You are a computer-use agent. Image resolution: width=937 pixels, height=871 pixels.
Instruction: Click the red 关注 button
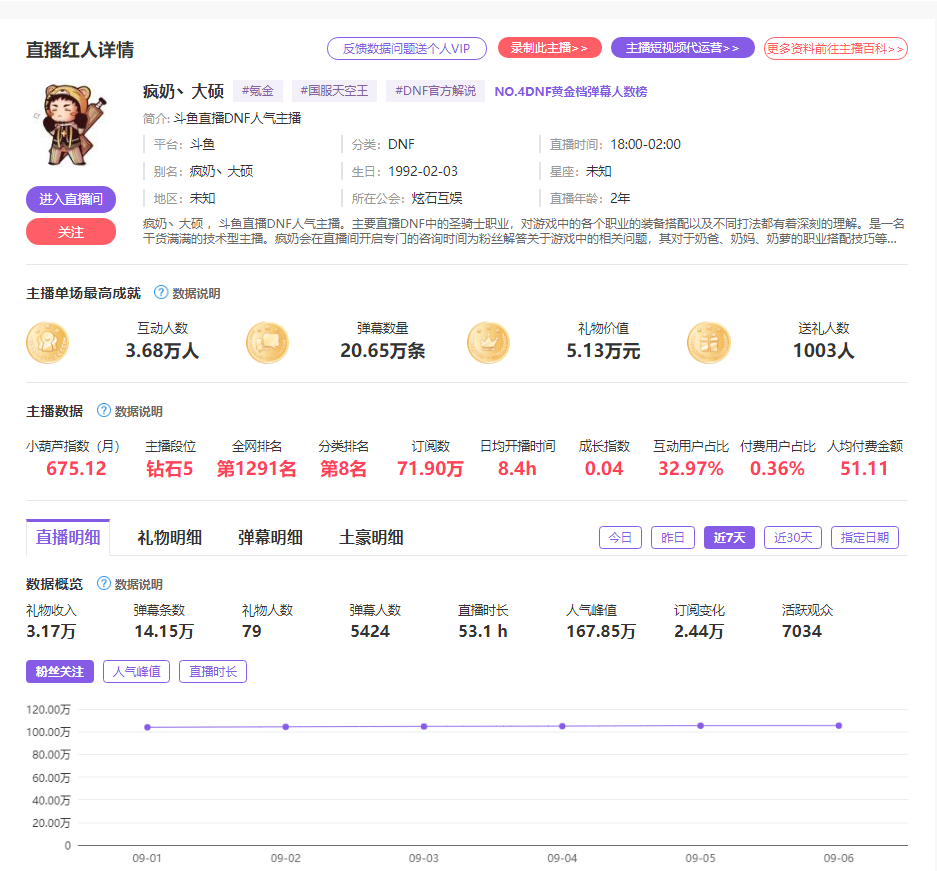pos(70,232)
